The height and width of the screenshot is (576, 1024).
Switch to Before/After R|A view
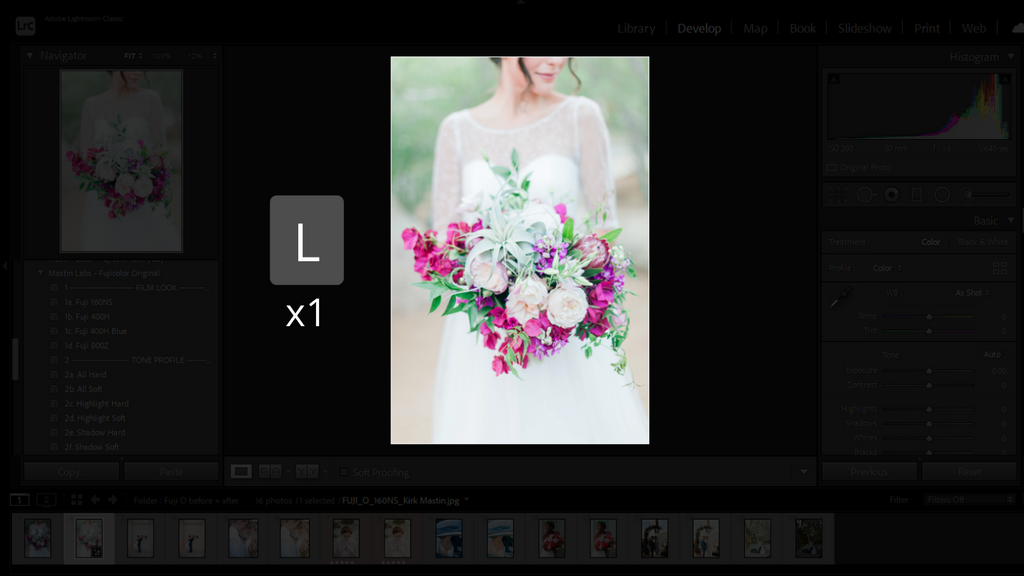click(x=270, y=472)
